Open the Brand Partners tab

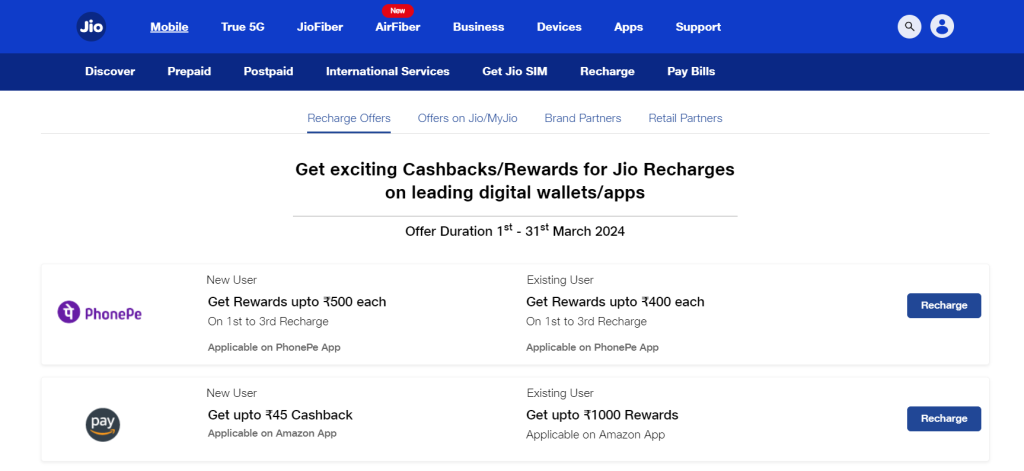tap(583, 118)
